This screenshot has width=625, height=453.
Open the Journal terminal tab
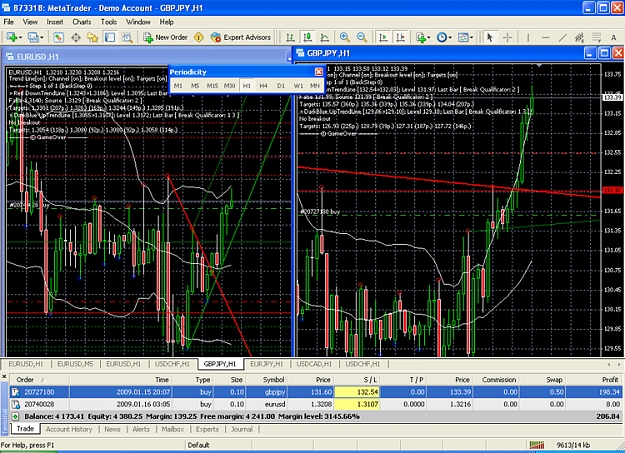242,429
